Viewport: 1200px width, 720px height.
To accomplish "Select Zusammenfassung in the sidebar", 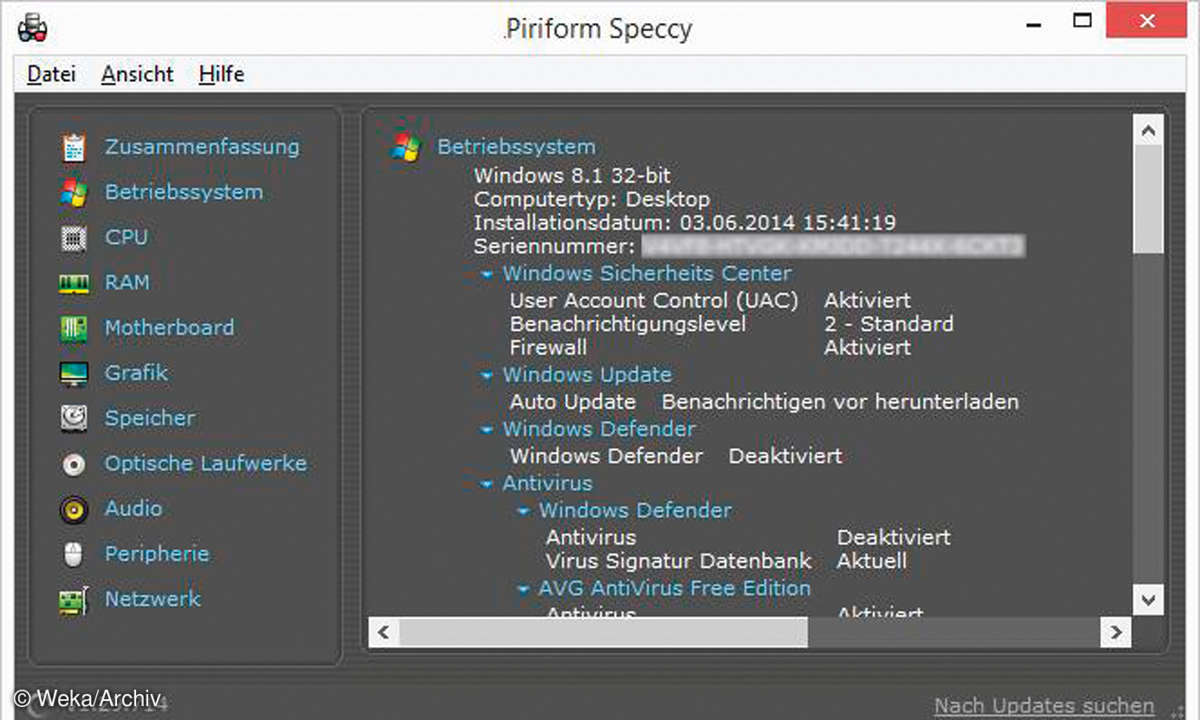I will tap(202, 146).
